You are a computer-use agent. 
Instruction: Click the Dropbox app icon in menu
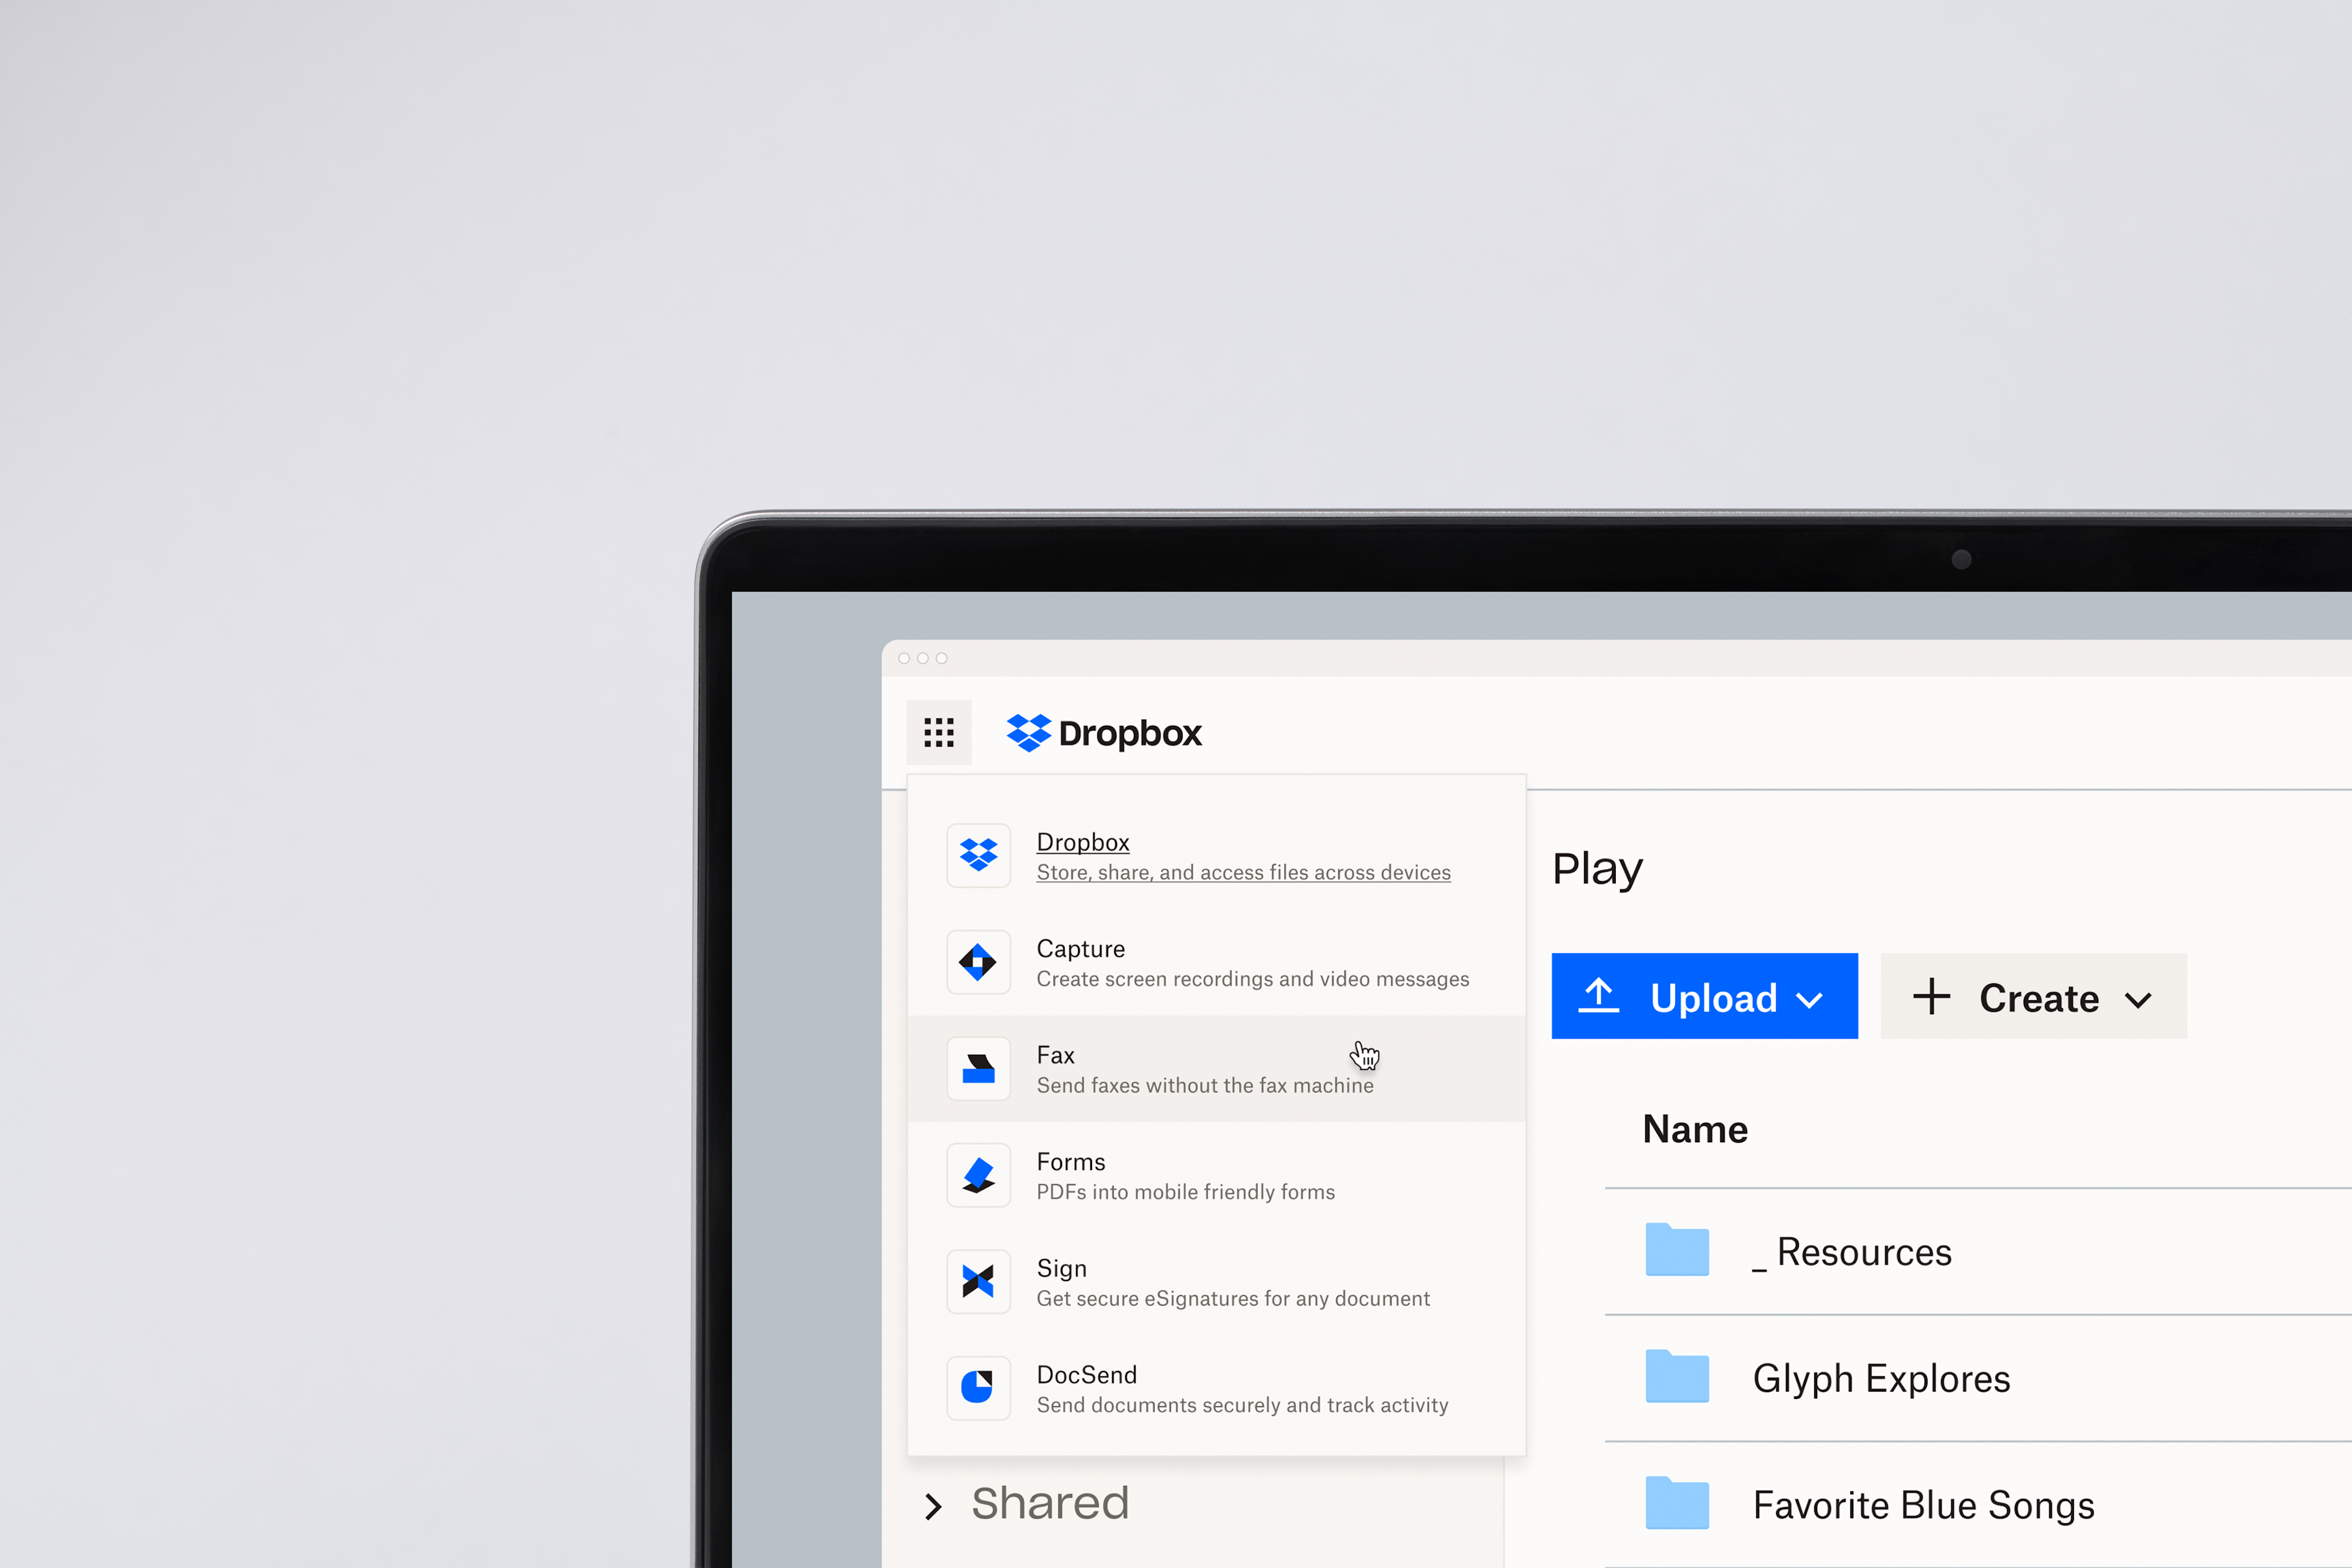pos(978,855)
